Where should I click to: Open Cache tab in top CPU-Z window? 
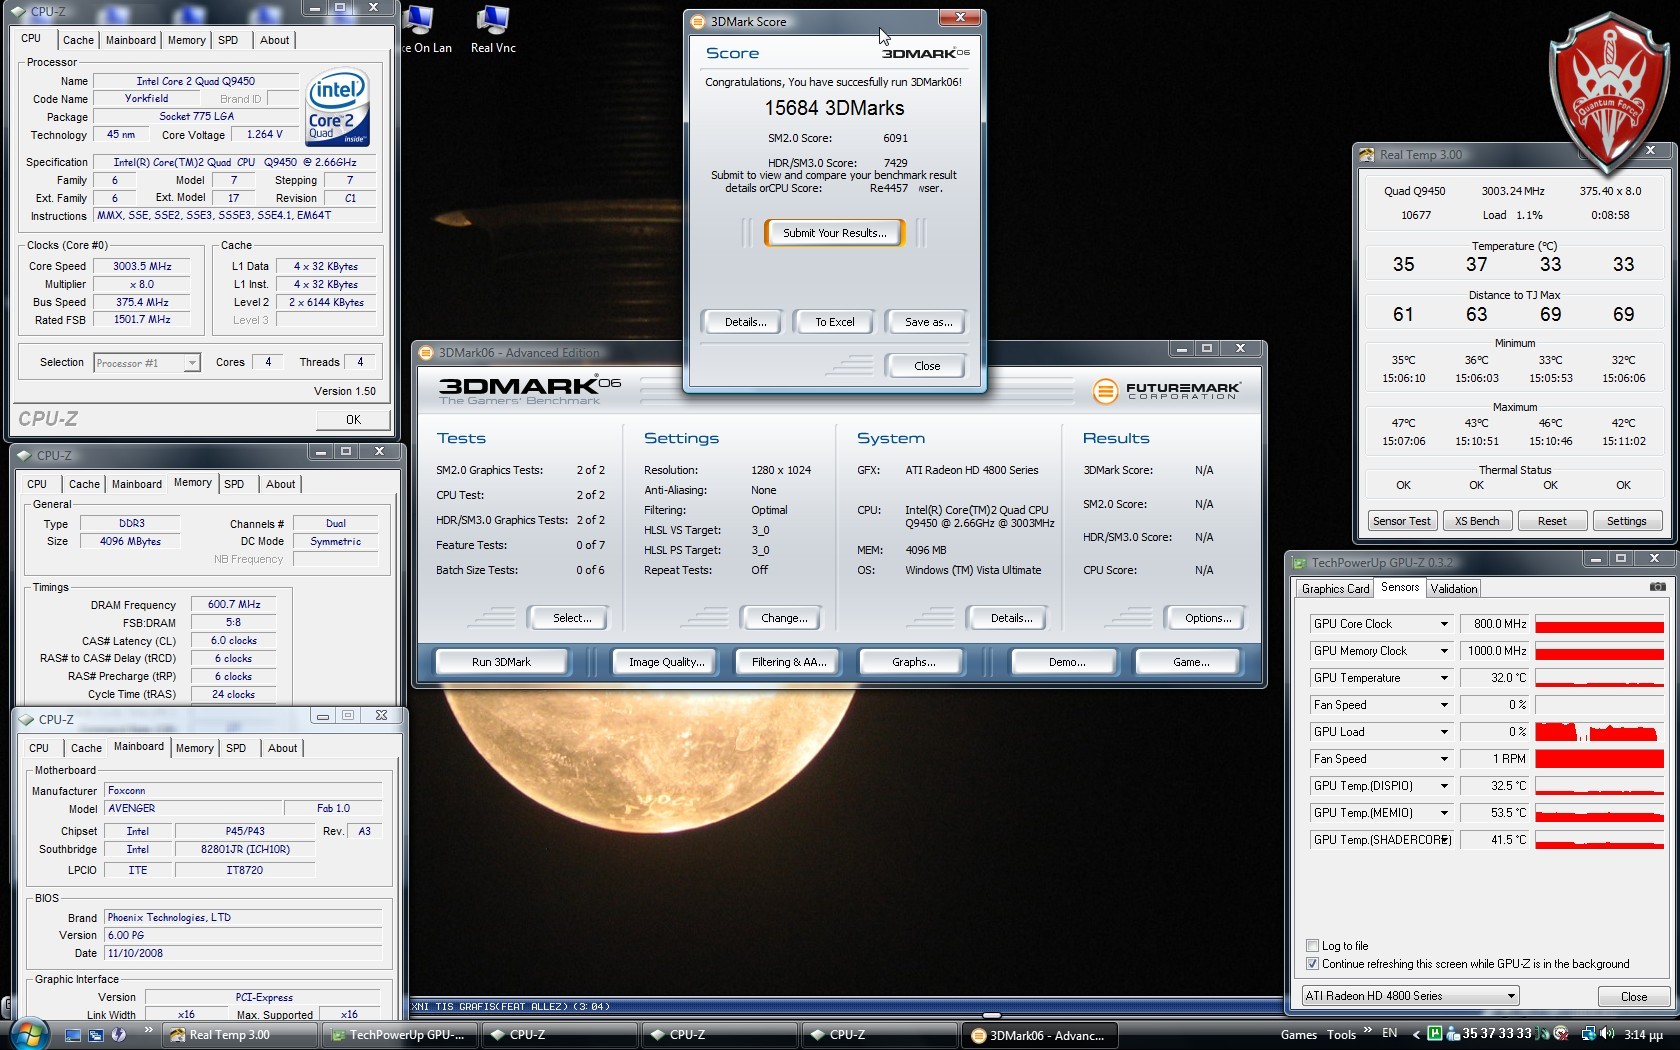click(78, 40)
